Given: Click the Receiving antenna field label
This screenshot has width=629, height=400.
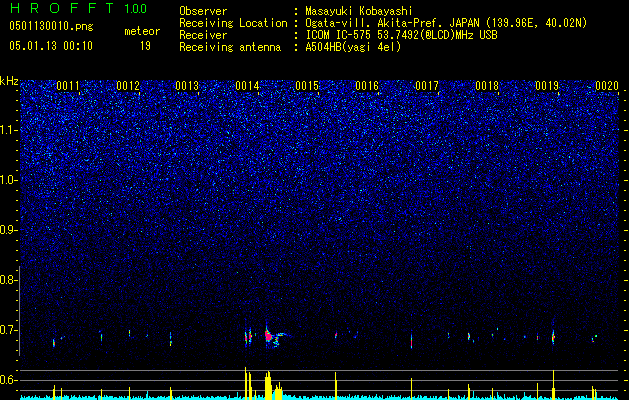Looking at the screenshot, I should click(x=230, y=47).
